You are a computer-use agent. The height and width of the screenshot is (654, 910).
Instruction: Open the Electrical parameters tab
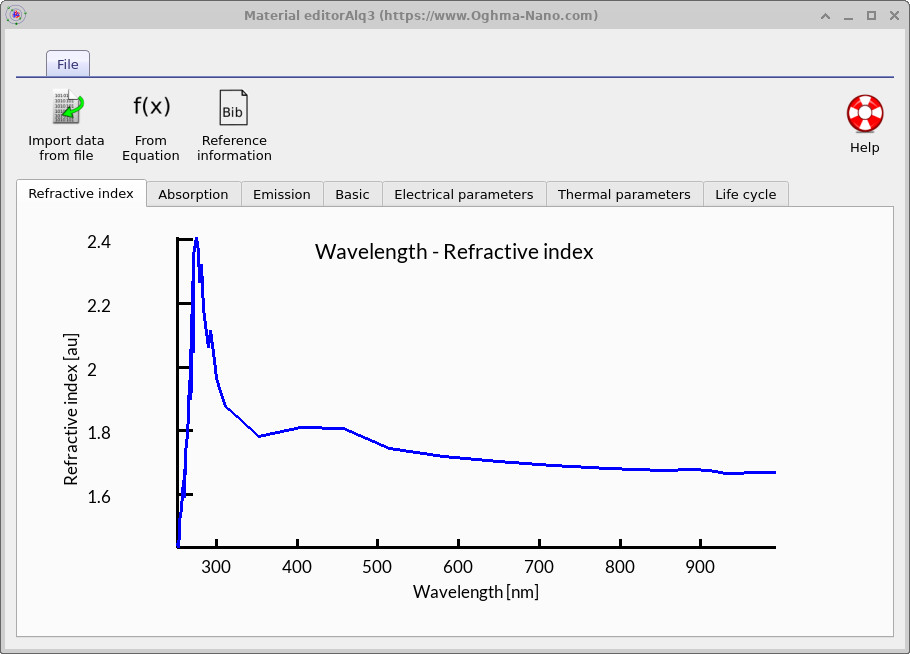click(x=463, y=194)
